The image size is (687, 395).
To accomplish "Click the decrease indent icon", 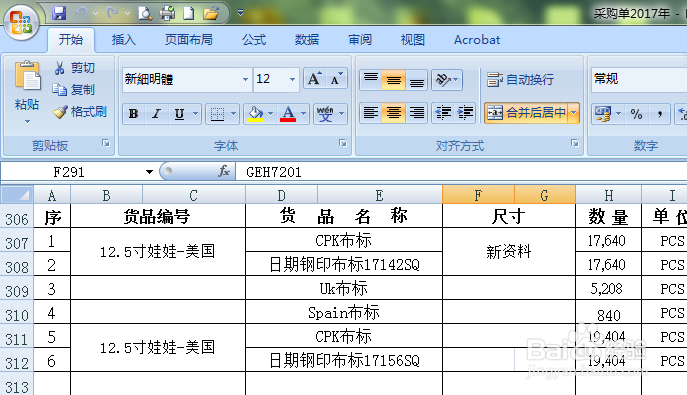I will point(443,113).
